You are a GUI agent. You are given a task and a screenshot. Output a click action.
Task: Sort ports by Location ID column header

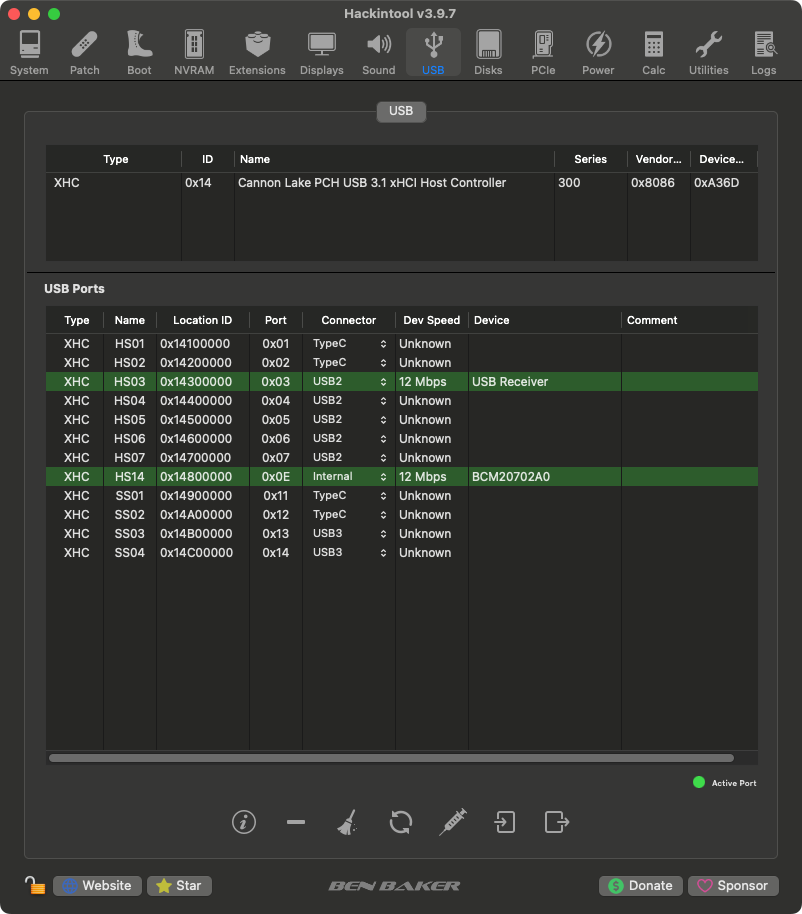coord(202,320)
